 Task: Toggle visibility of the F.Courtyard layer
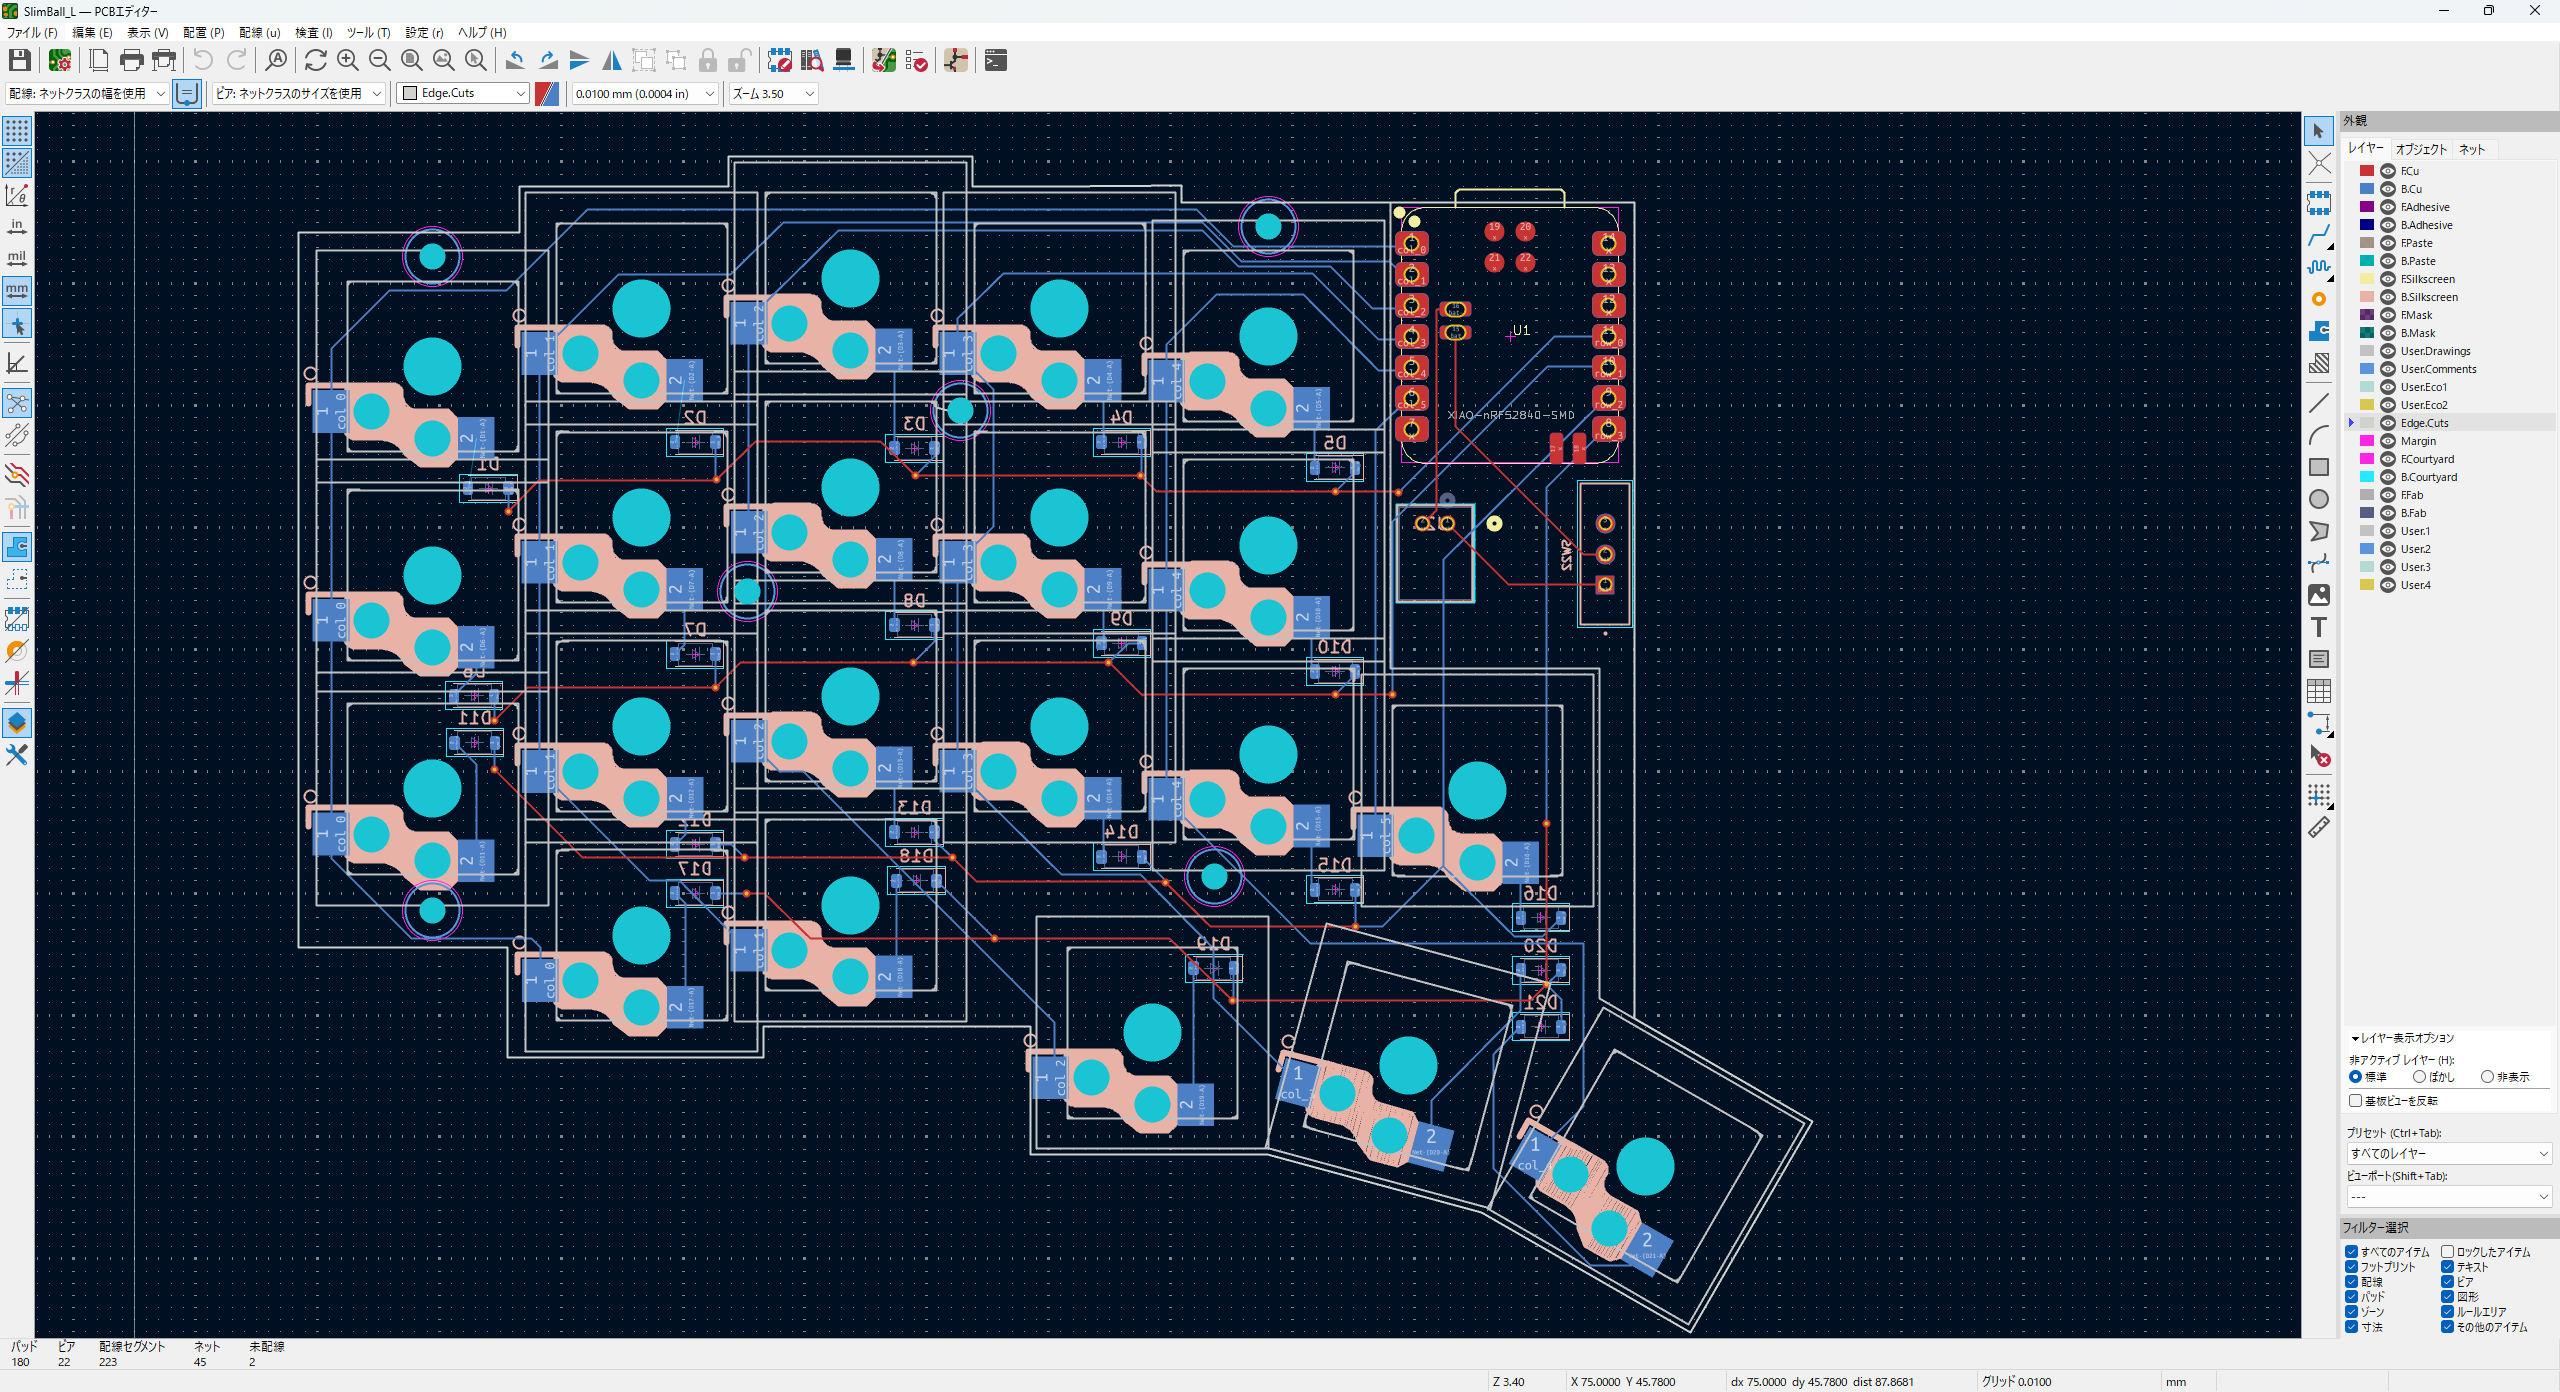coord(2388,459)
